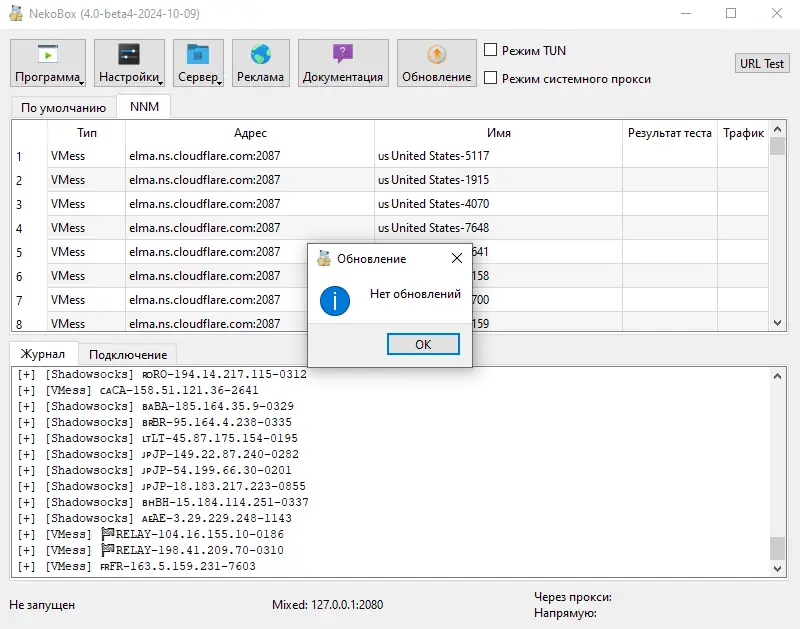Screen dimensions: 800x629
Task: Click Нет обновлений message text
Action: [x=415, y=294]
